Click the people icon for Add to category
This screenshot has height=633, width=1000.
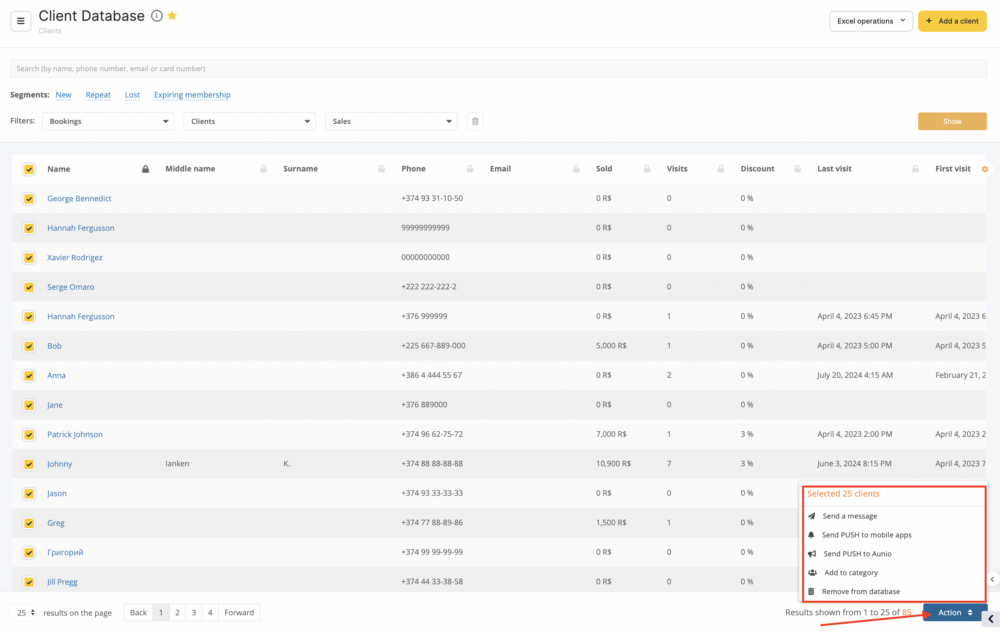coord(812,572)
